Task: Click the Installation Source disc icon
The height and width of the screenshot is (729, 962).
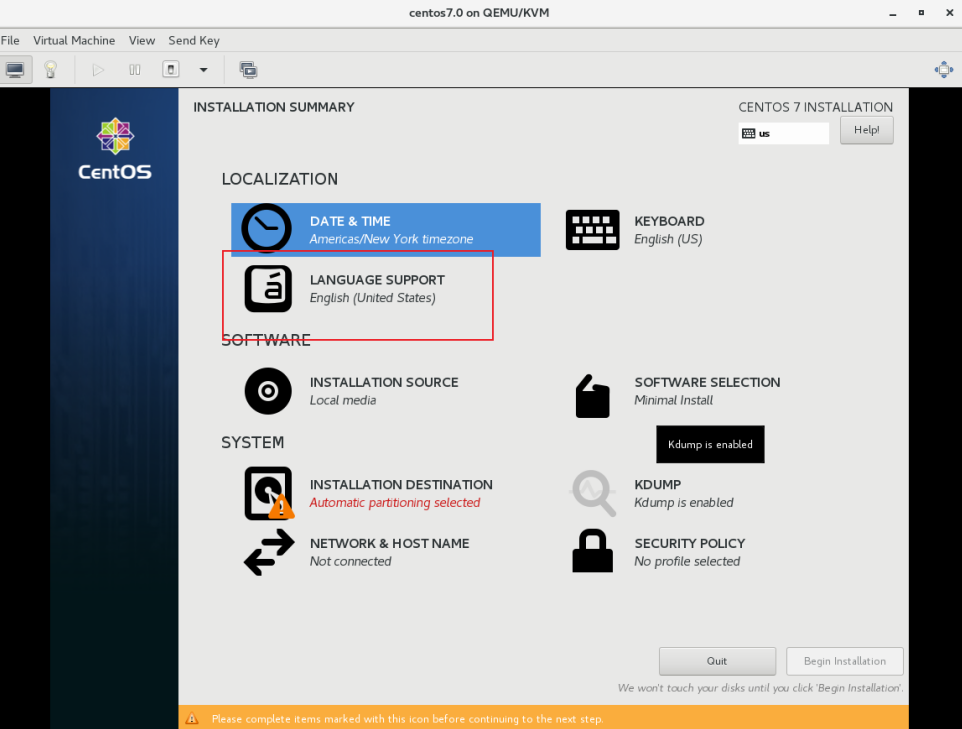Action: click(x=268, y=391)
